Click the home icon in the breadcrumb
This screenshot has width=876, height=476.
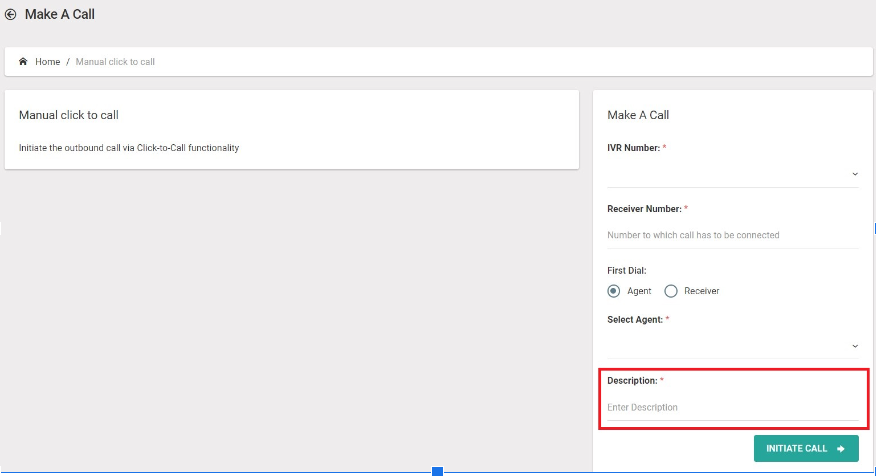tap(23, 61)
